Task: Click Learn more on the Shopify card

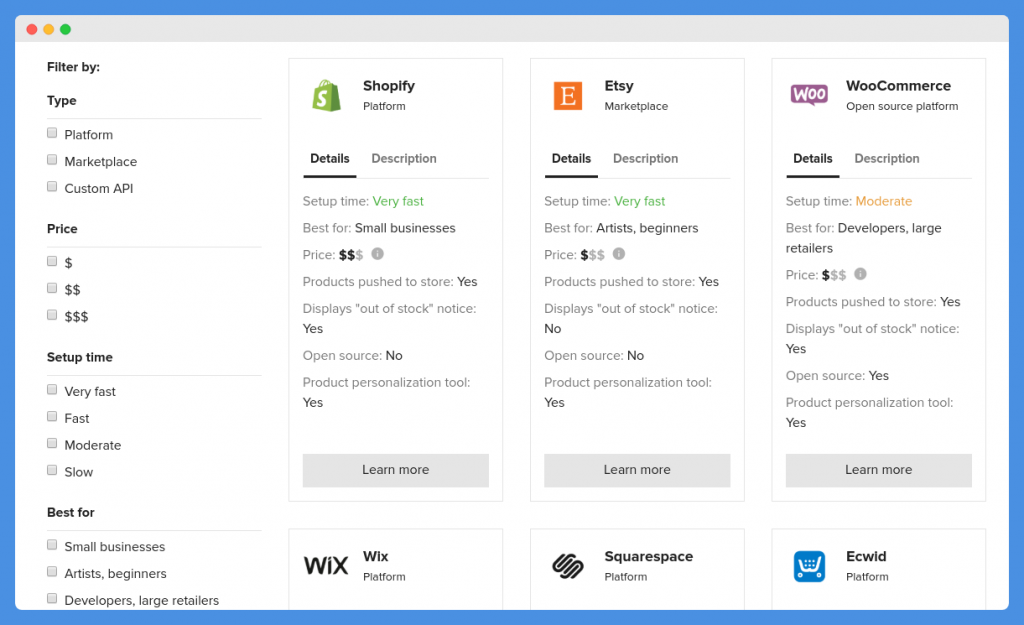Action: [x=396, y=470]
